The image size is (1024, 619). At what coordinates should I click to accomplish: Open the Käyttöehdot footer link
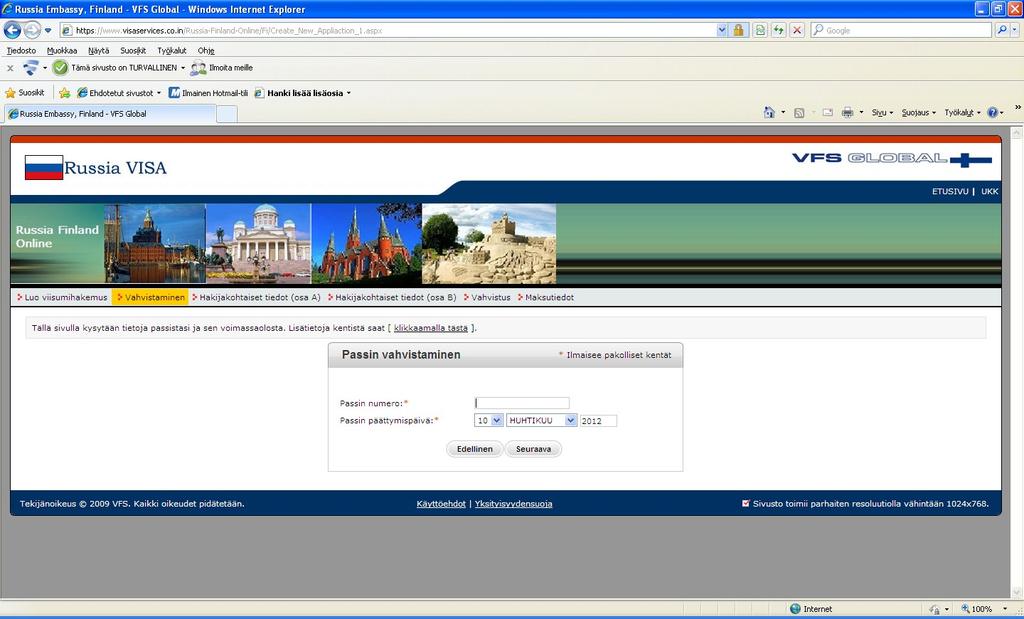[441, 503]
